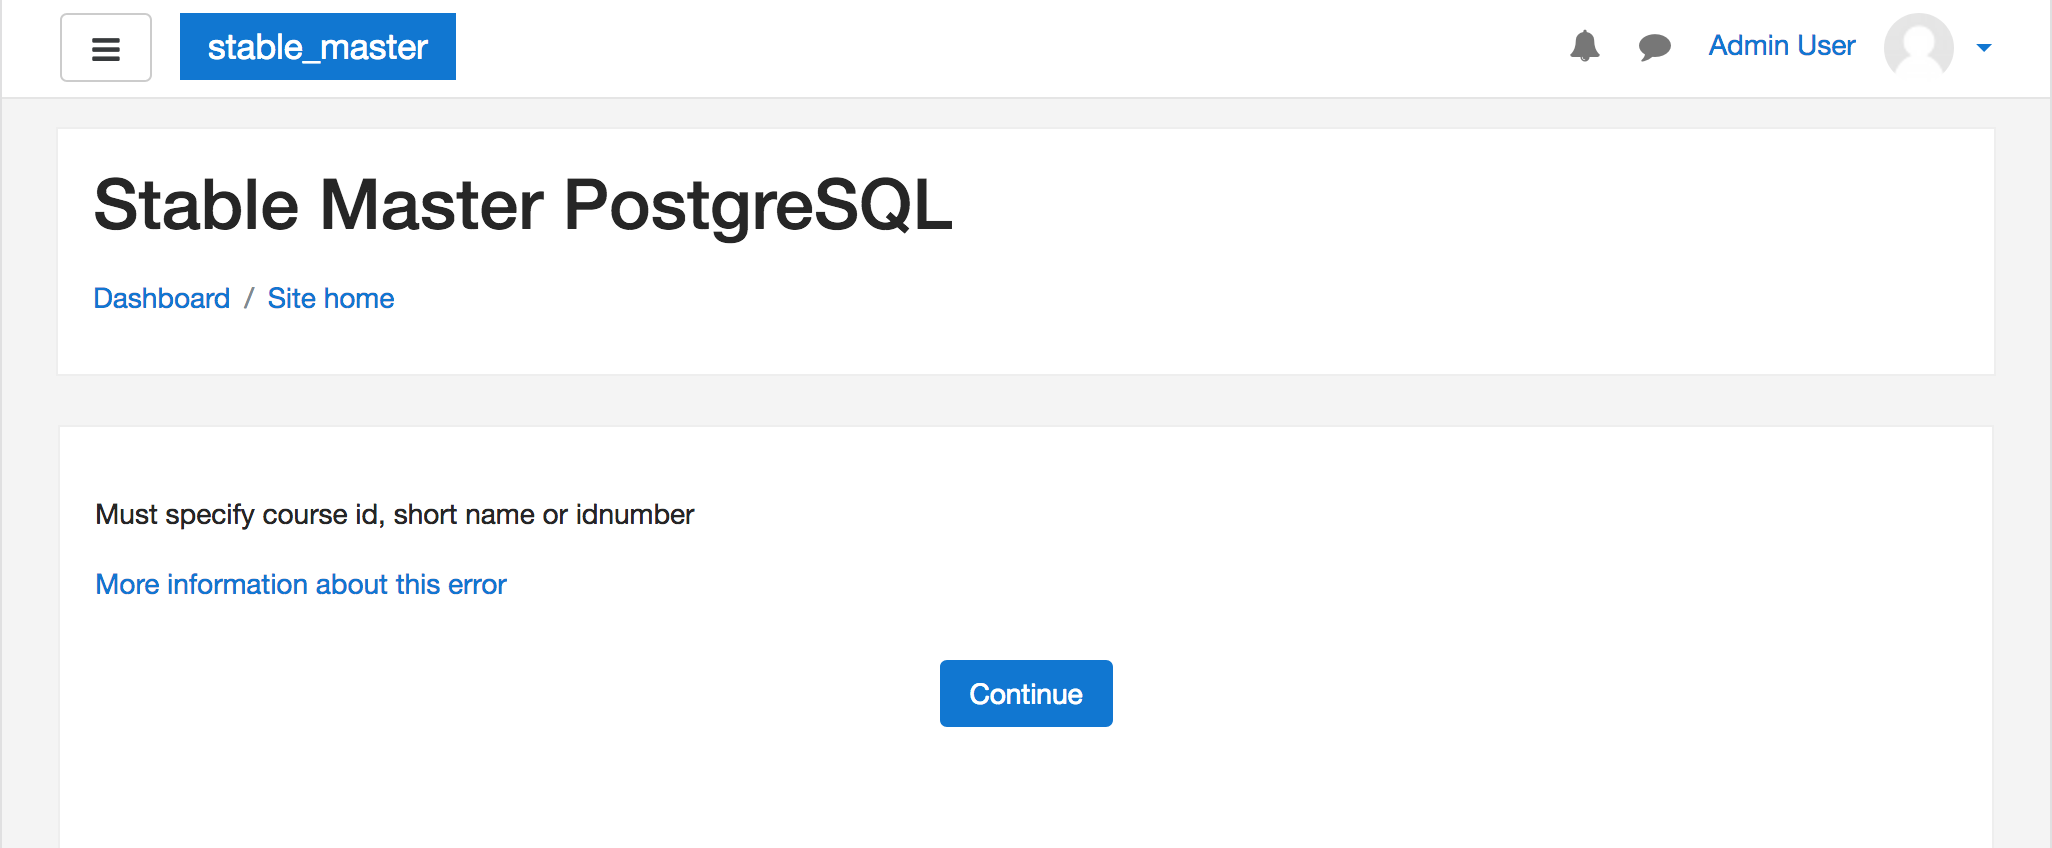Screen dimensions: 2052x848
Task: Open the notifications bell
Action: point(1585,46)
